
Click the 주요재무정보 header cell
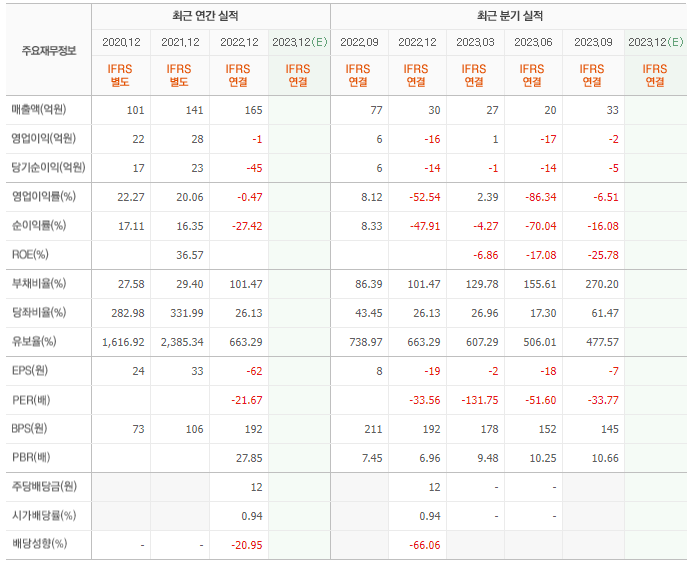pos(49,50)
